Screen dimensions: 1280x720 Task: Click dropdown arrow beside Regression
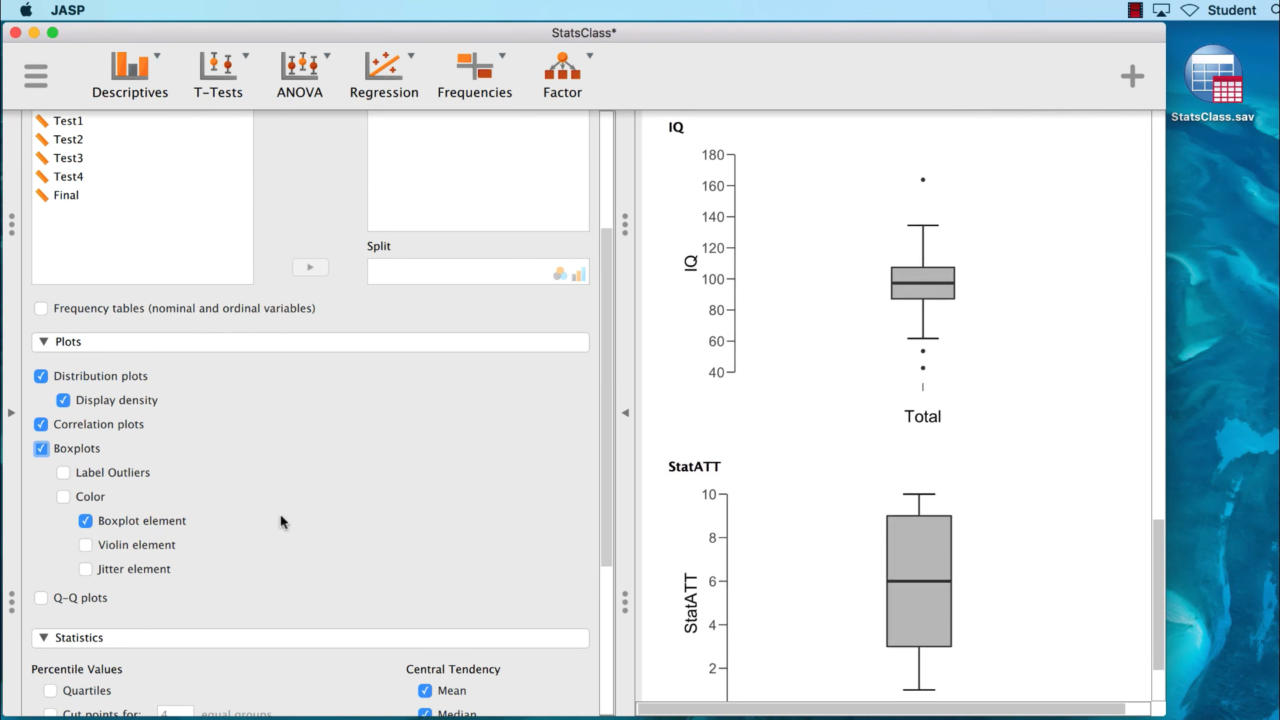411,56
